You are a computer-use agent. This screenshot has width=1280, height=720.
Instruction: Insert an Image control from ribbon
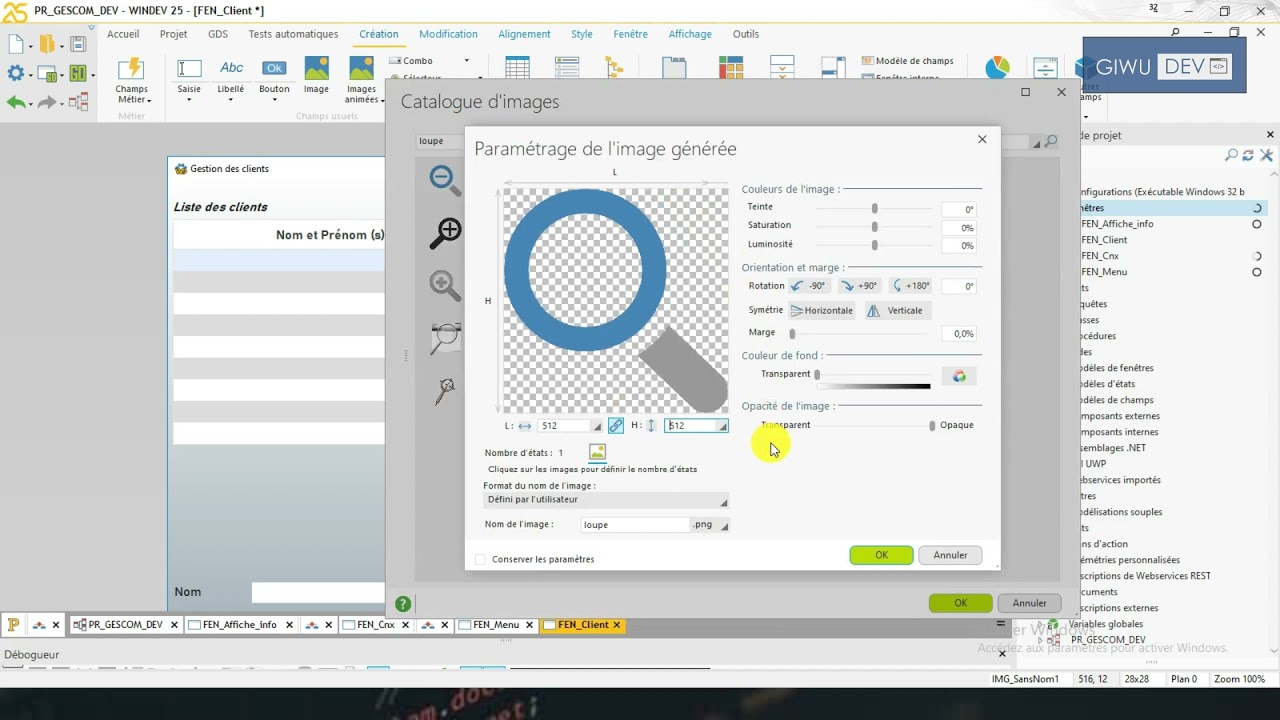tap(316, 76)
